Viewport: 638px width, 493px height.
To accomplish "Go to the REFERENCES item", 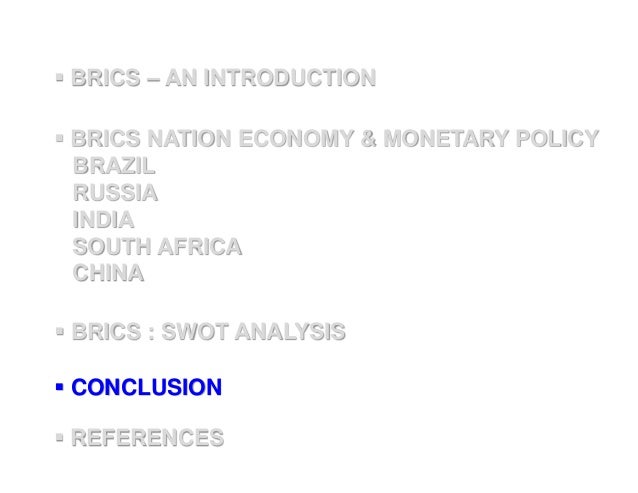I will click(x=147, y=438).
